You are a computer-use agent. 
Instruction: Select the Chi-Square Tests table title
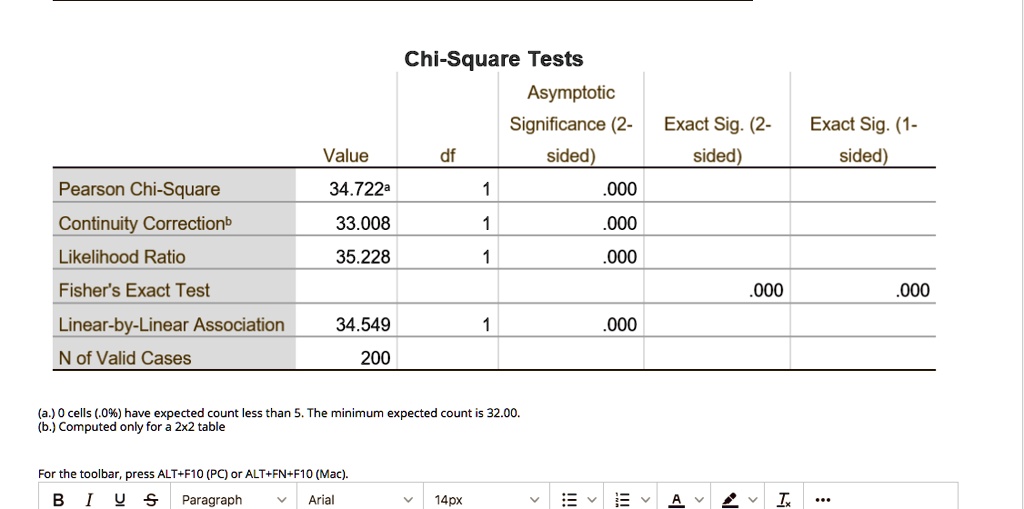pos(494,59)
